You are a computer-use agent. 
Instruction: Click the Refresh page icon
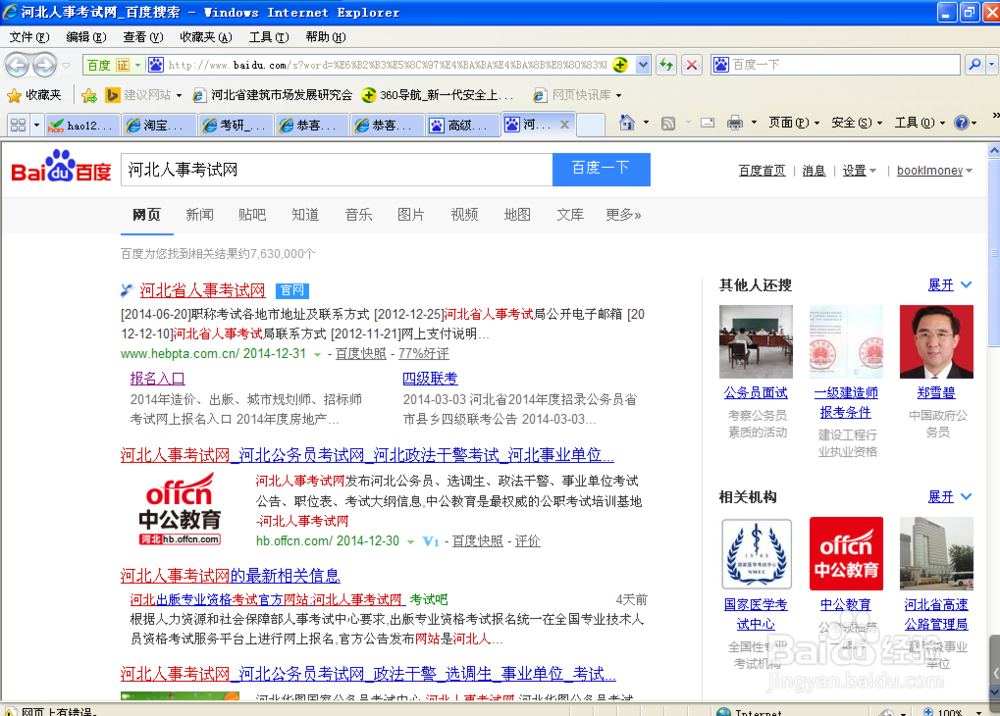click(666, 65)
